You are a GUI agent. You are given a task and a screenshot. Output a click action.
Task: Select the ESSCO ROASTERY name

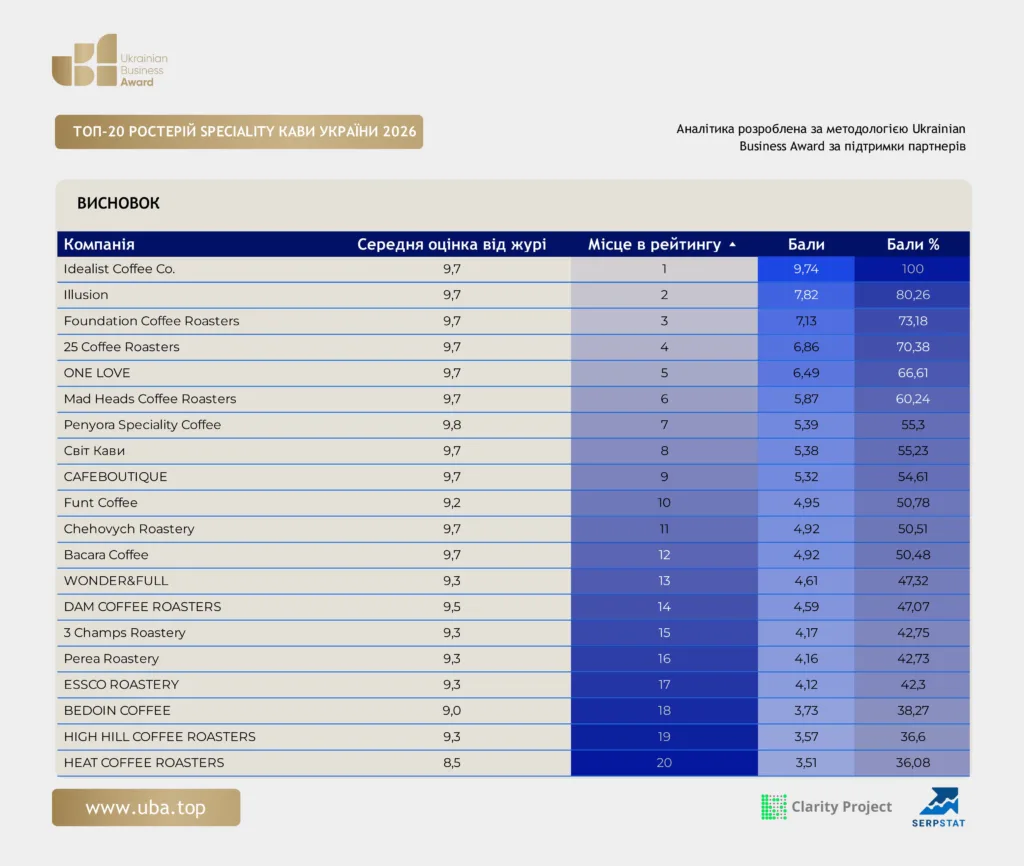pos(121,685)
